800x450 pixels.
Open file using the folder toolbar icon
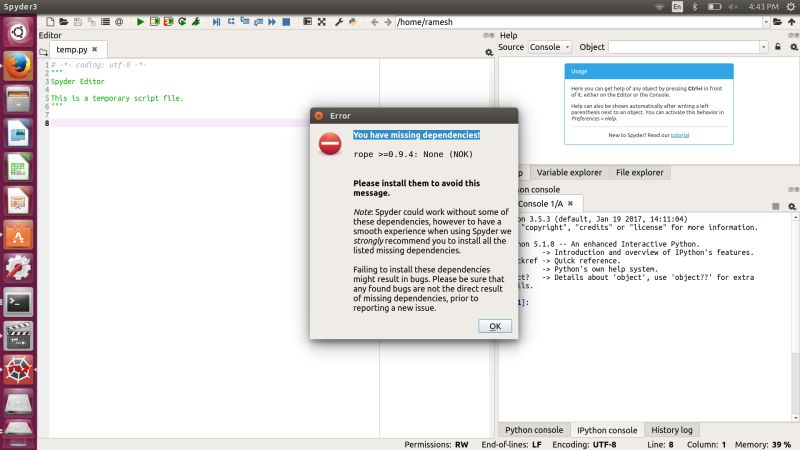click(x=64, y=22)
